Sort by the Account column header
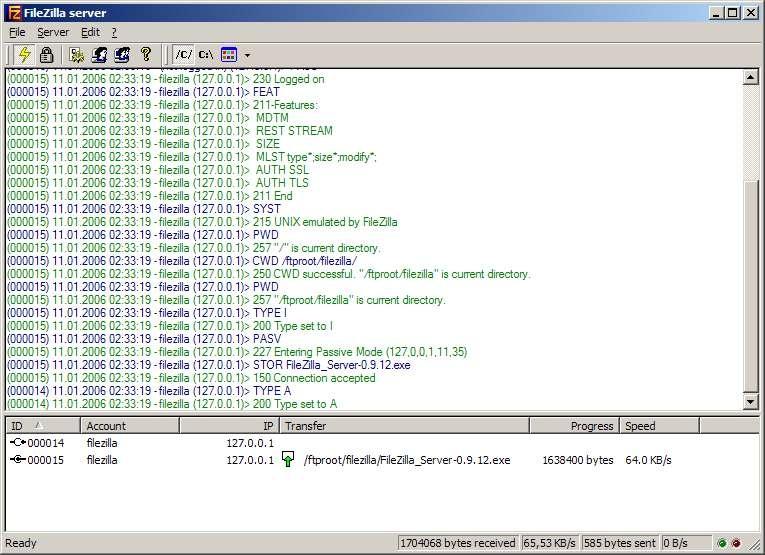This screenshot has width=765, height=555. [x=130, y=426]
